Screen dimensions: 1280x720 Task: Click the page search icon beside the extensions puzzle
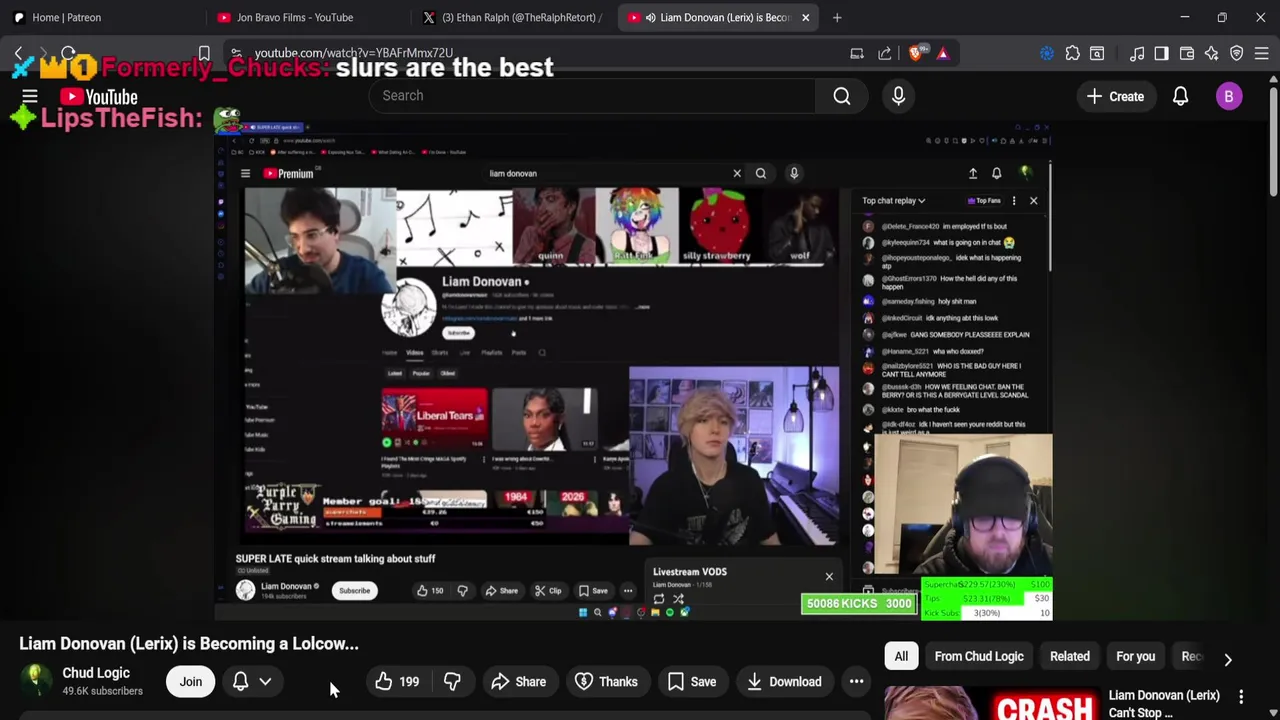click(1097, 53)
